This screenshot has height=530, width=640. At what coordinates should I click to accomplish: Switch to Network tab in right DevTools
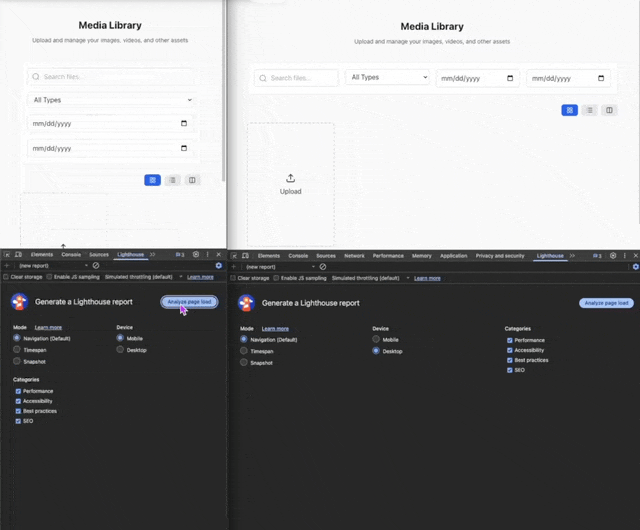[x=354, y=256]
